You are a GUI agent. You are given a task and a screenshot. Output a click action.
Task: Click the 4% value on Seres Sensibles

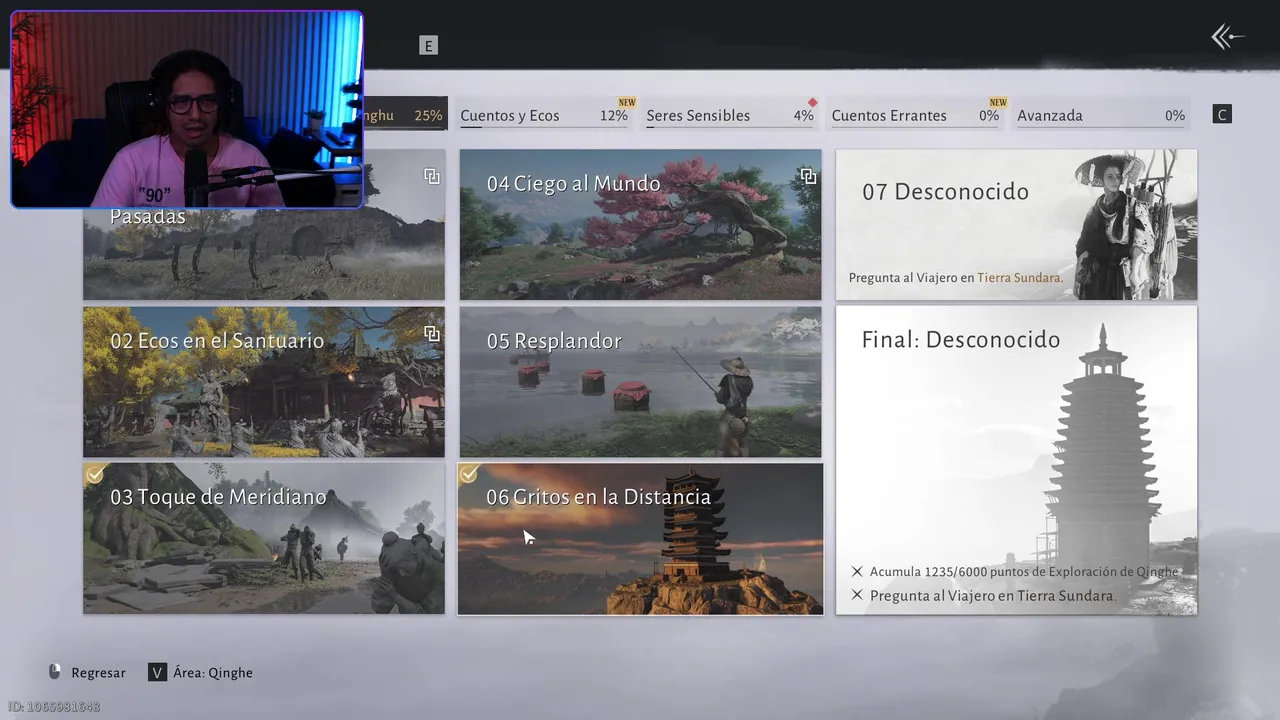803,116
